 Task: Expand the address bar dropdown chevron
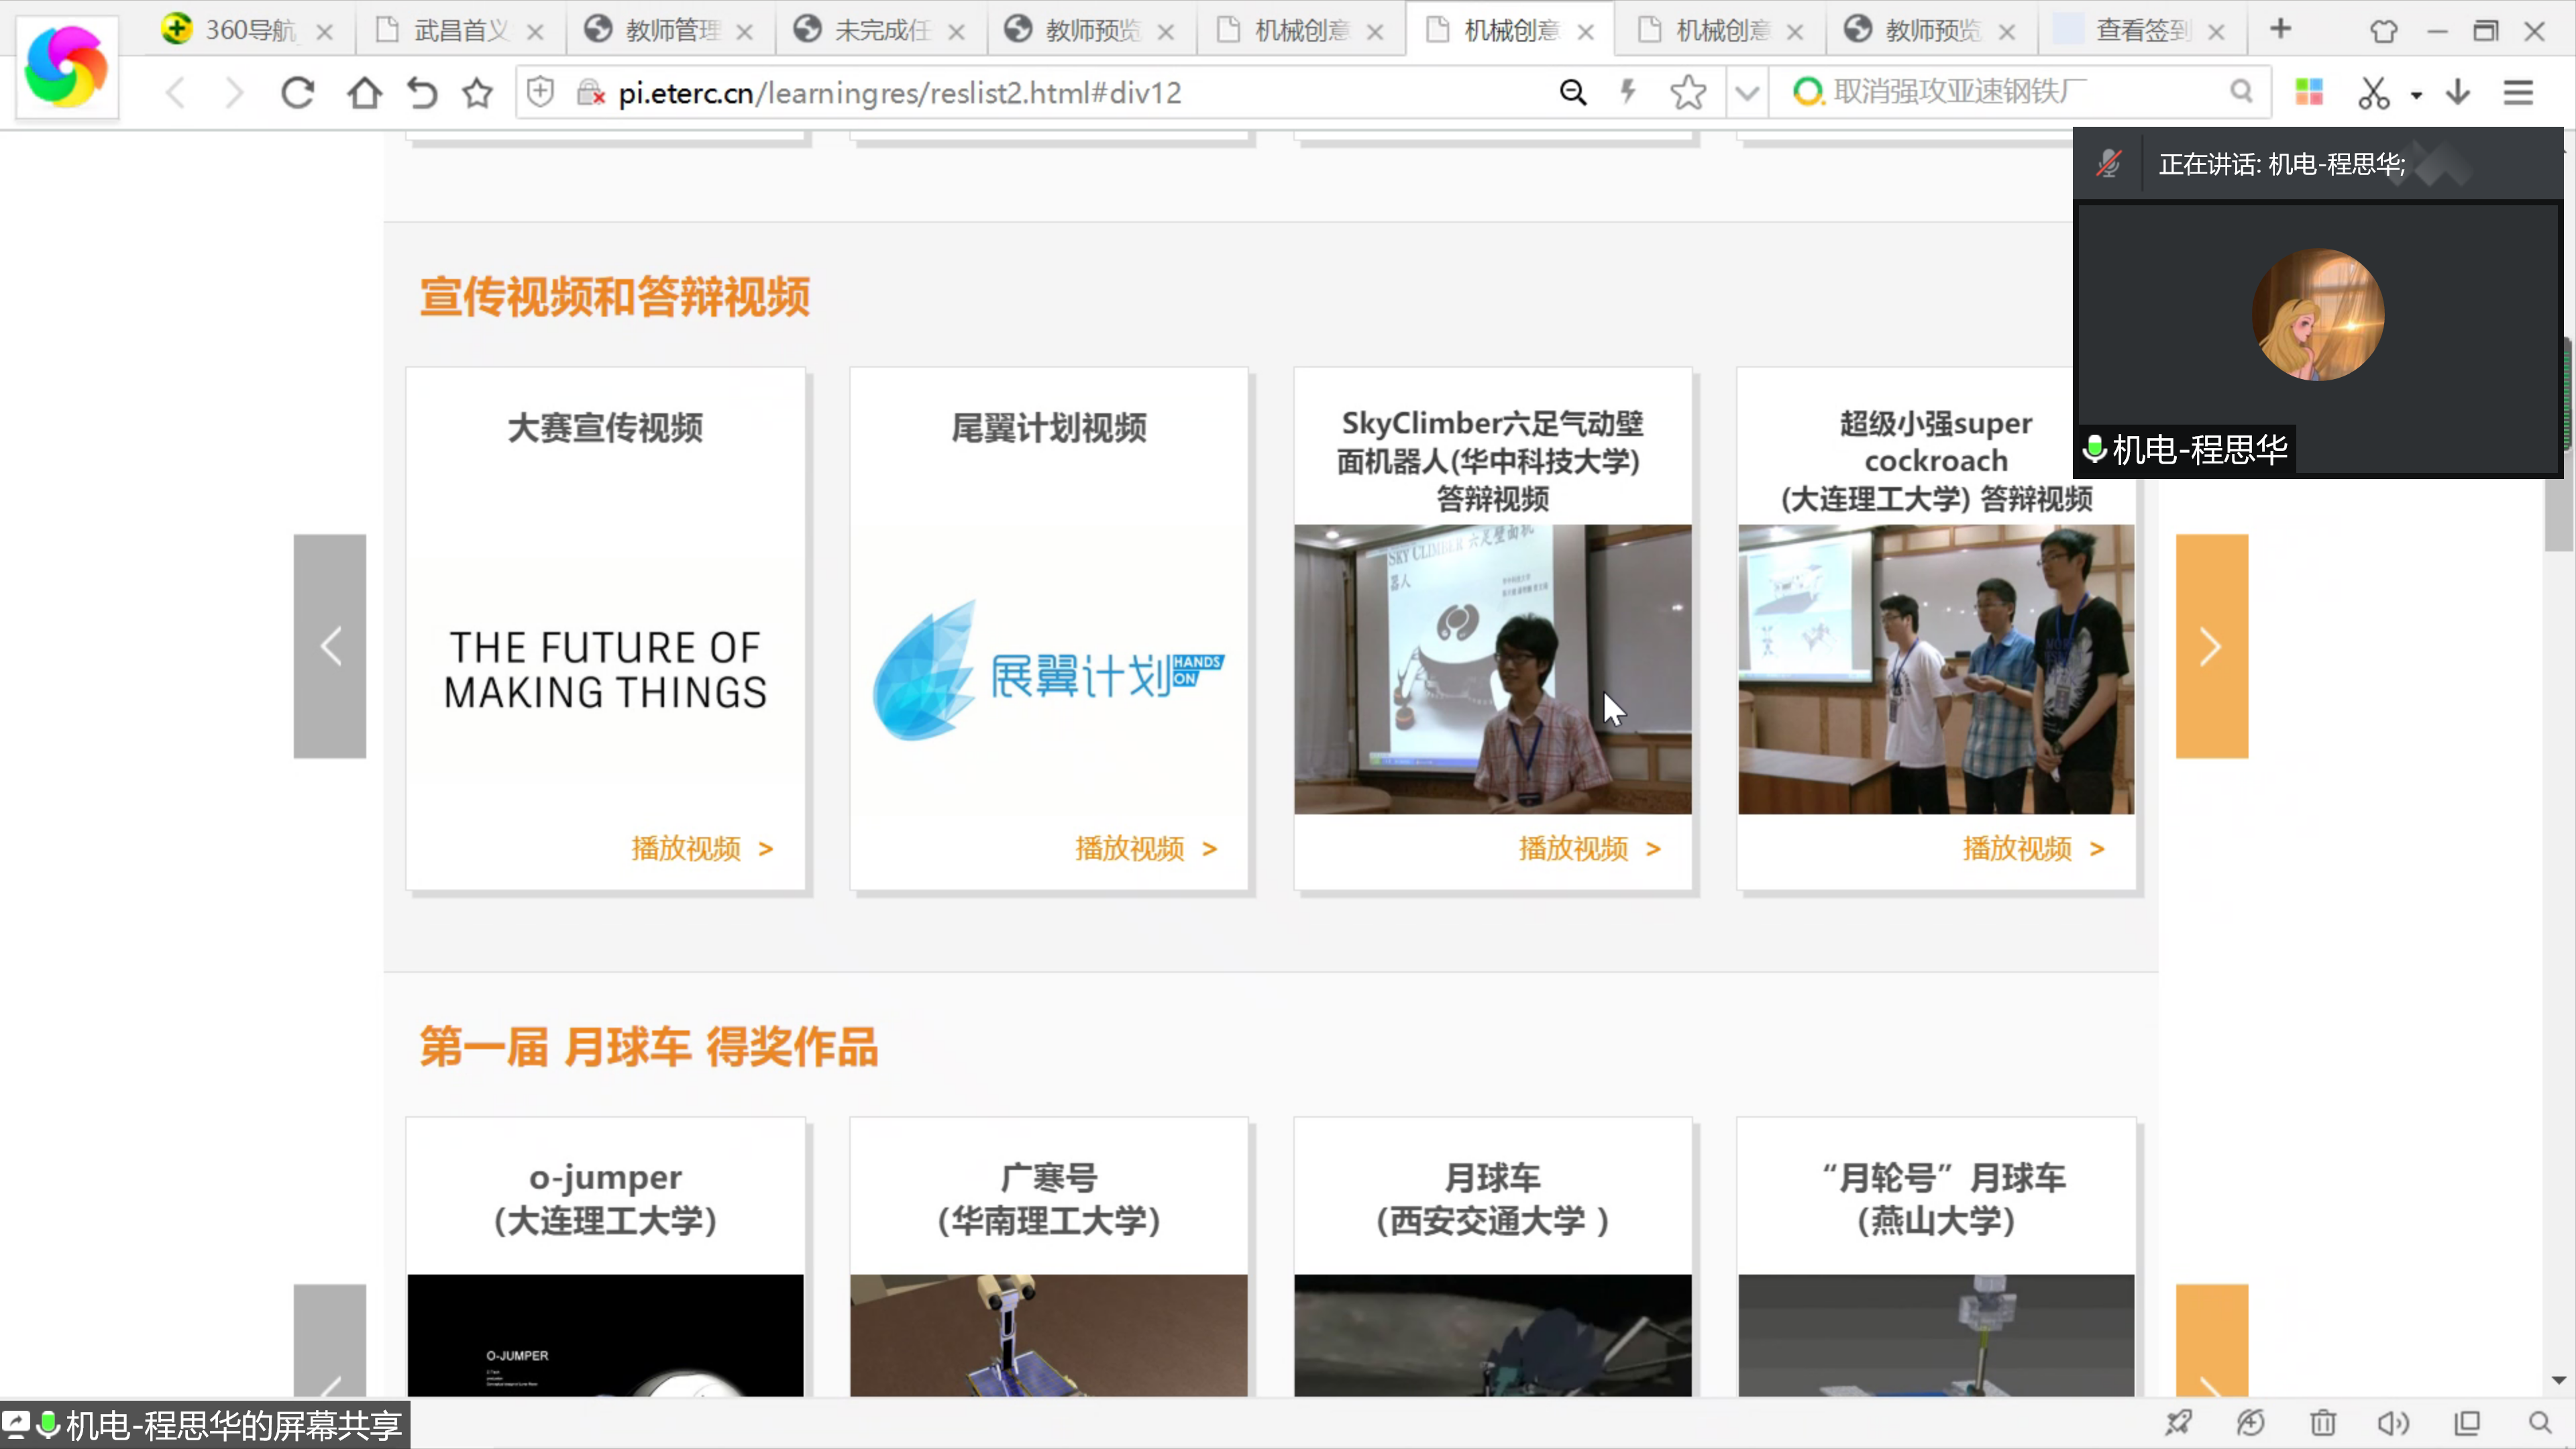(1747, 93)
